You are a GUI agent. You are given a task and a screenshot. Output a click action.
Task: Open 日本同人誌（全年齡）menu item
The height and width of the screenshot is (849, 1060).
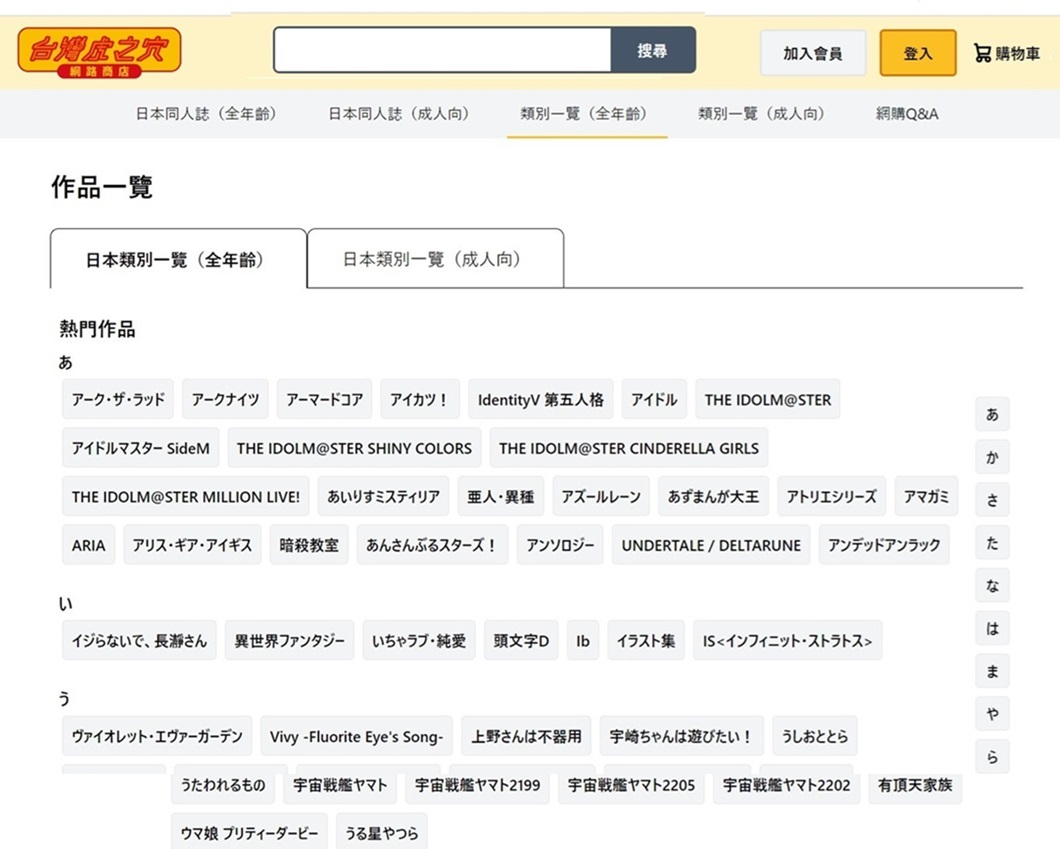[x=207, y=113]
